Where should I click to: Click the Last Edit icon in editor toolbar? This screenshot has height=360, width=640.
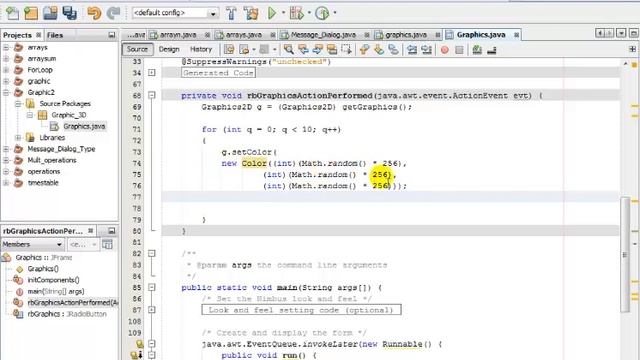(229, 50)
